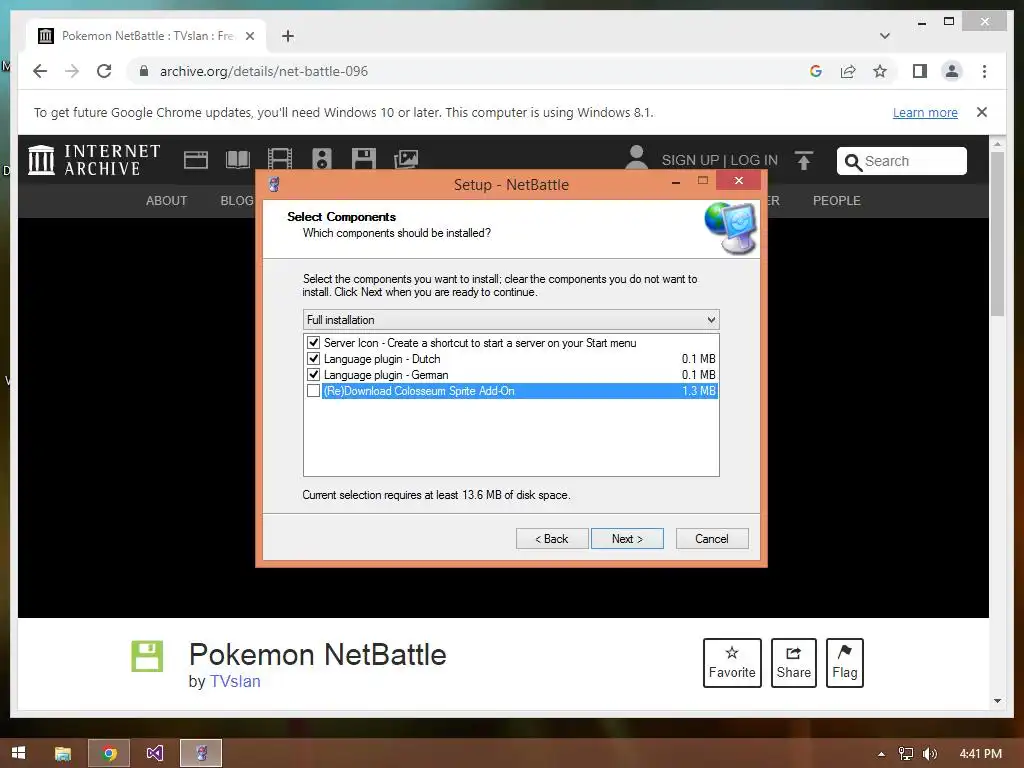Click in the Archive Search field

pyautogui.click(x=901, y=161)
